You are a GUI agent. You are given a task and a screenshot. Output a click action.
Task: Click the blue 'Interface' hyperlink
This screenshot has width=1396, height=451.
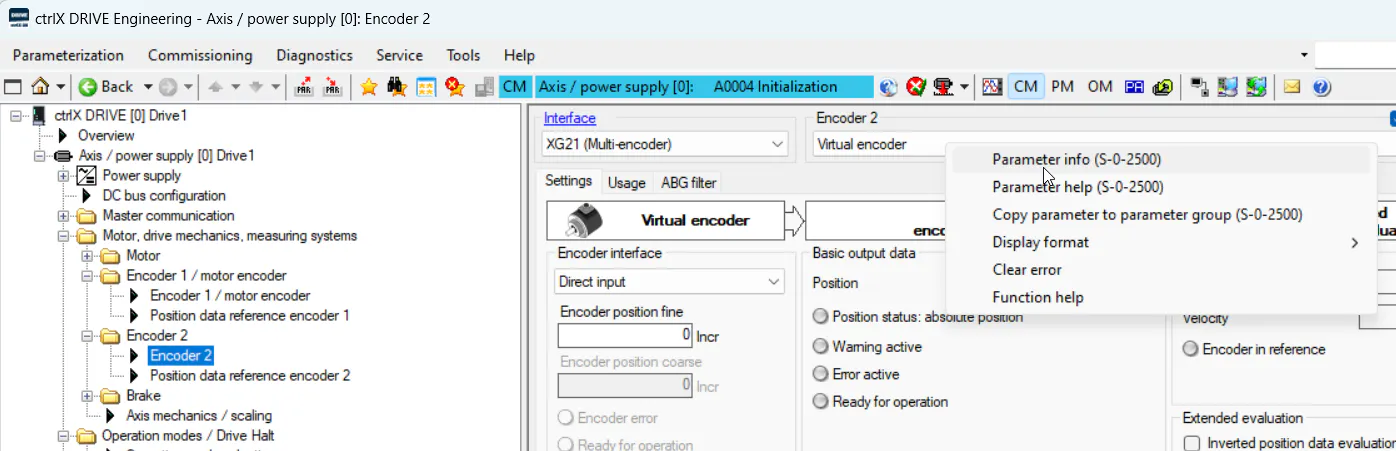(x=569, y=118)
